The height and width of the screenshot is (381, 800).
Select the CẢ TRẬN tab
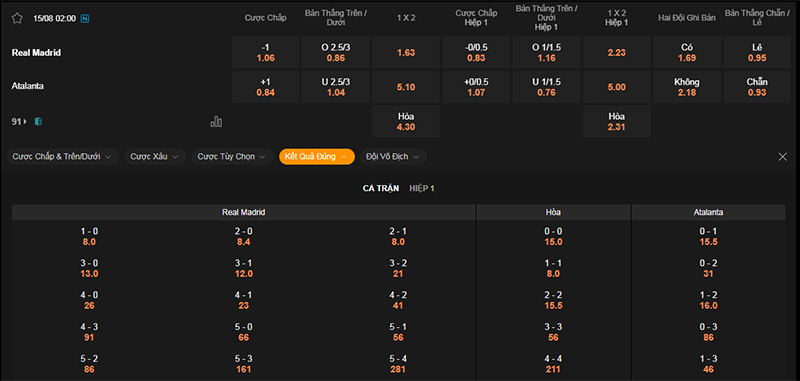click(381, 188)
